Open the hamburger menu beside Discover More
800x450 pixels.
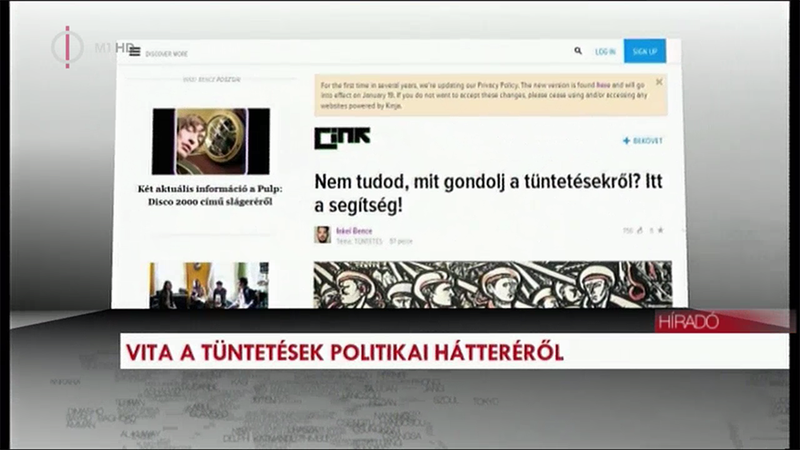(135, 52)
